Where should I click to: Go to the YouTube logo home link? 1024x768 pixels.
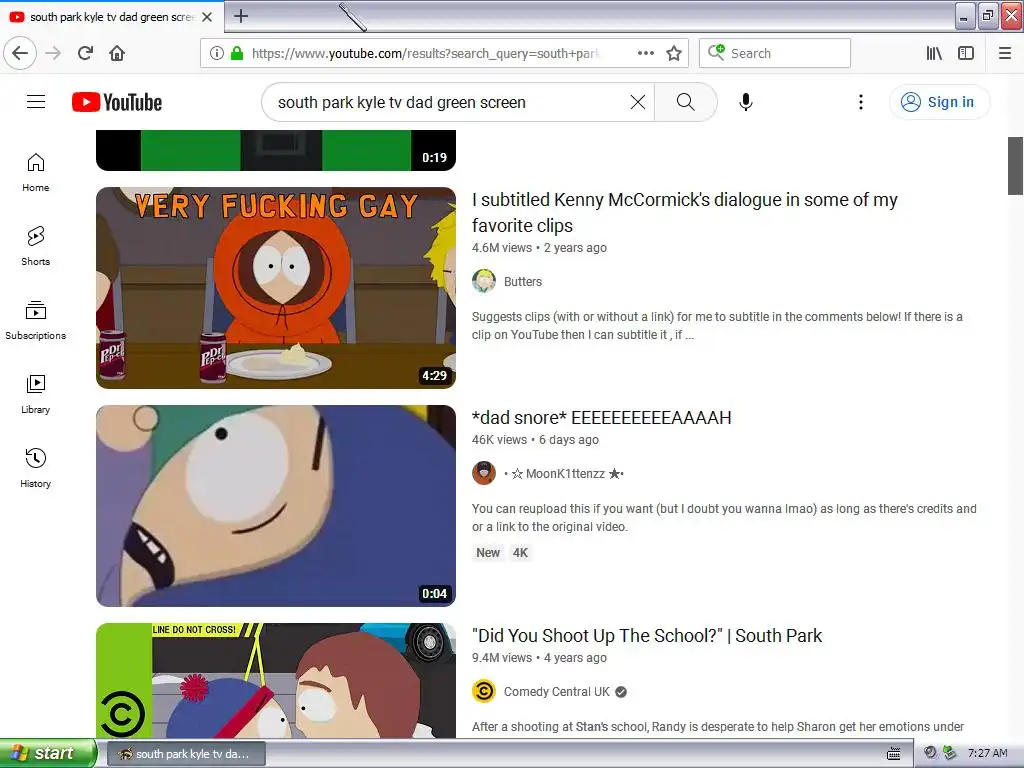(x=117, y=102)
